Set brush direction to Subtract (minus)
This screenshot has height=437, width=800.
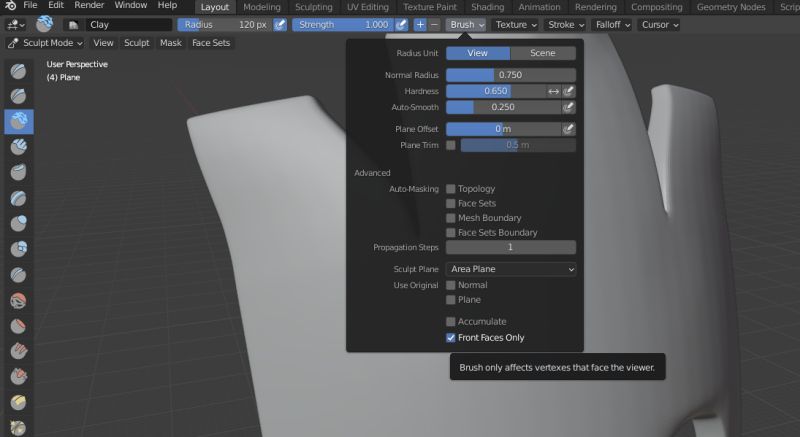click(x=434, y=24)
